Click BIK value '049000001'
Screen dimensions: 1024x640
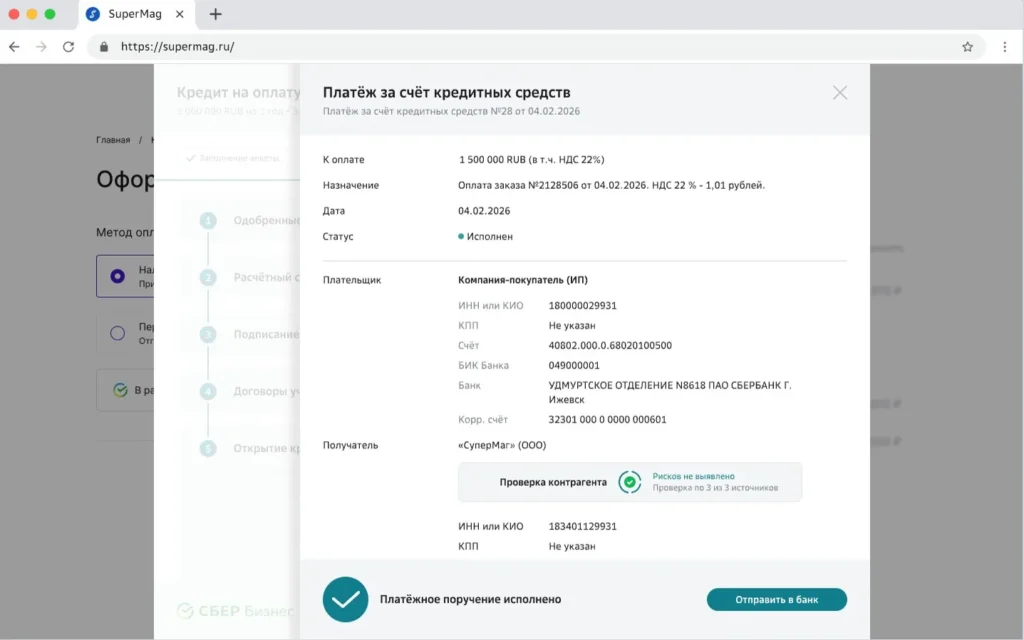tap(574, 366)
